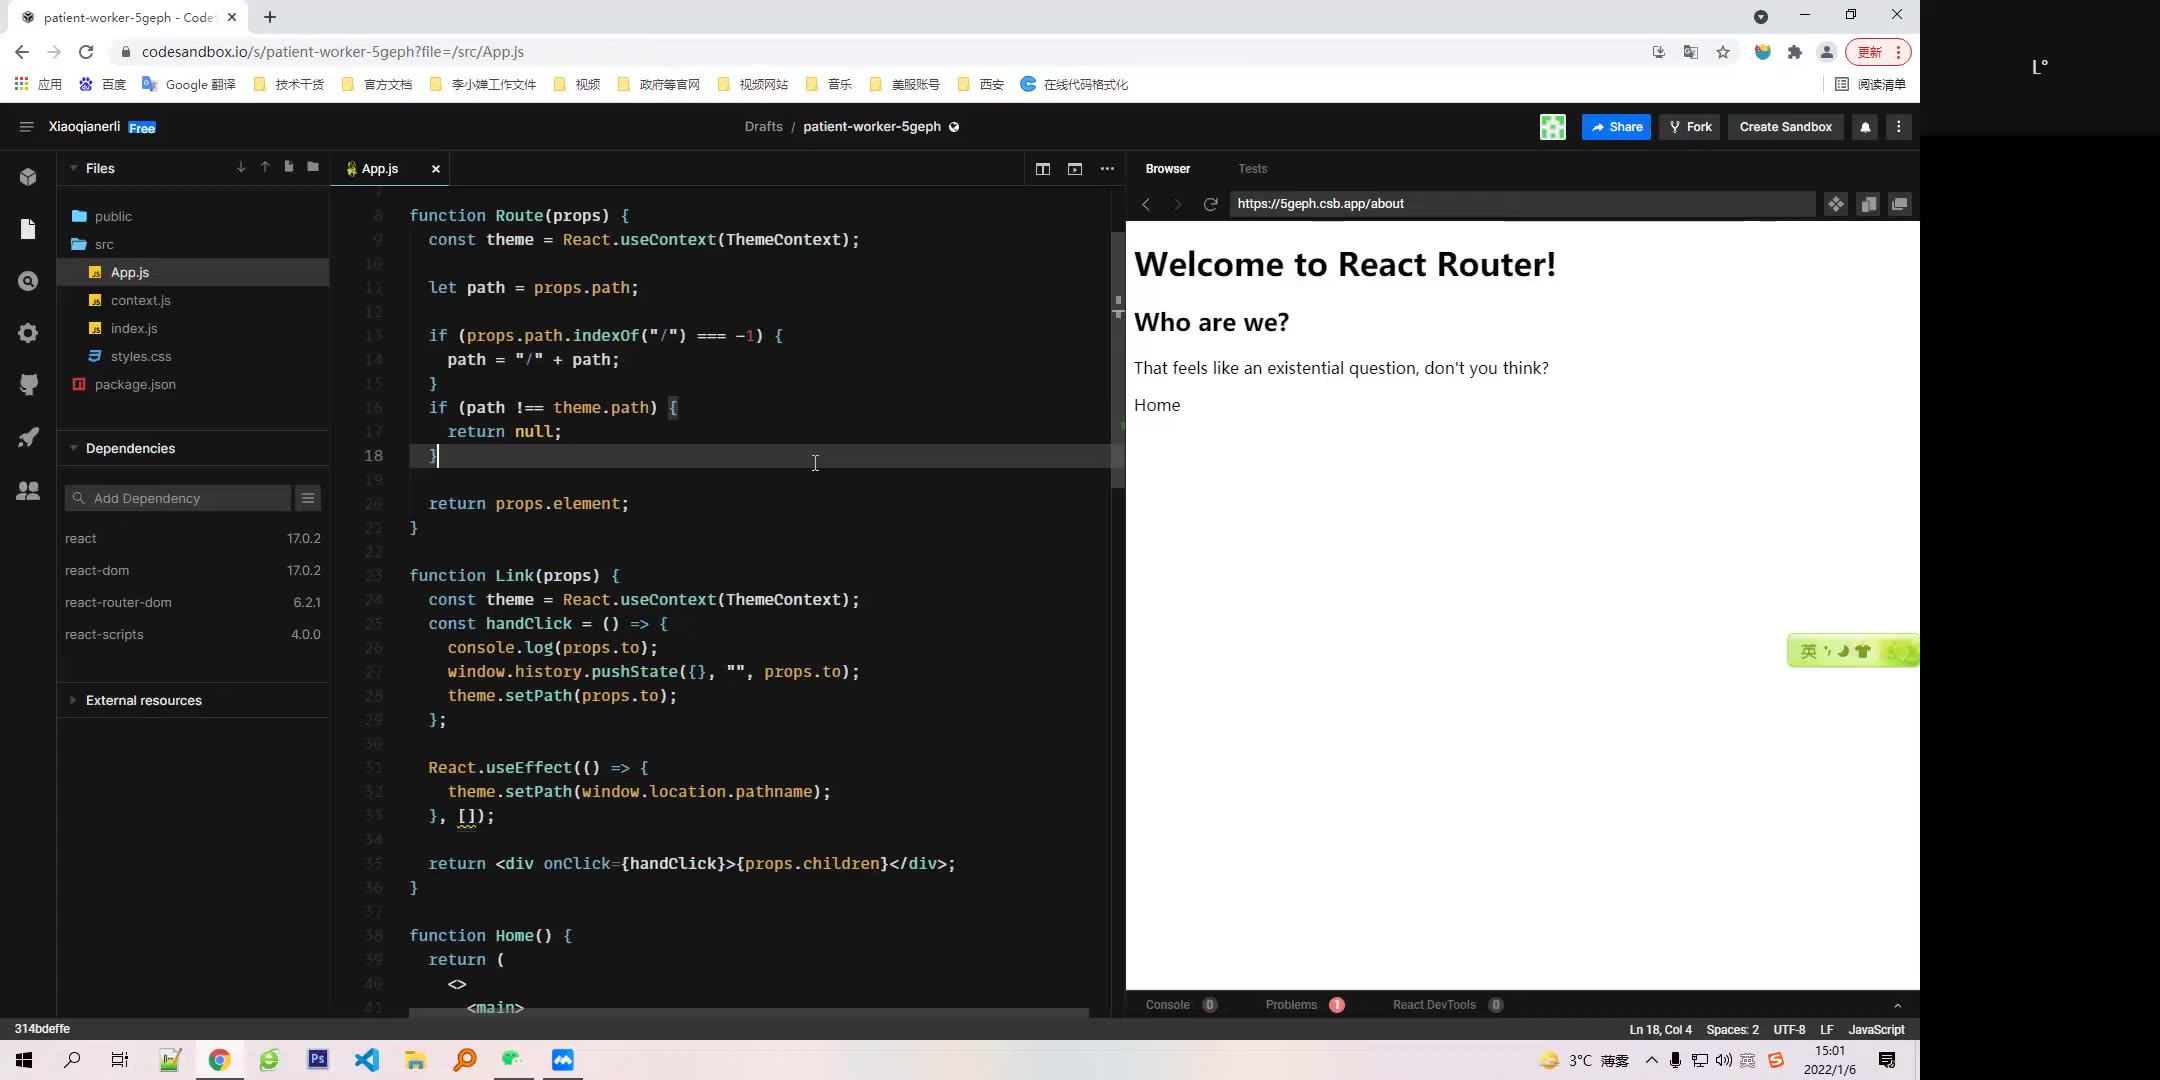Click the Fork button
The height and width of the screenshot is (1080, 2160).
point(1690,127)
